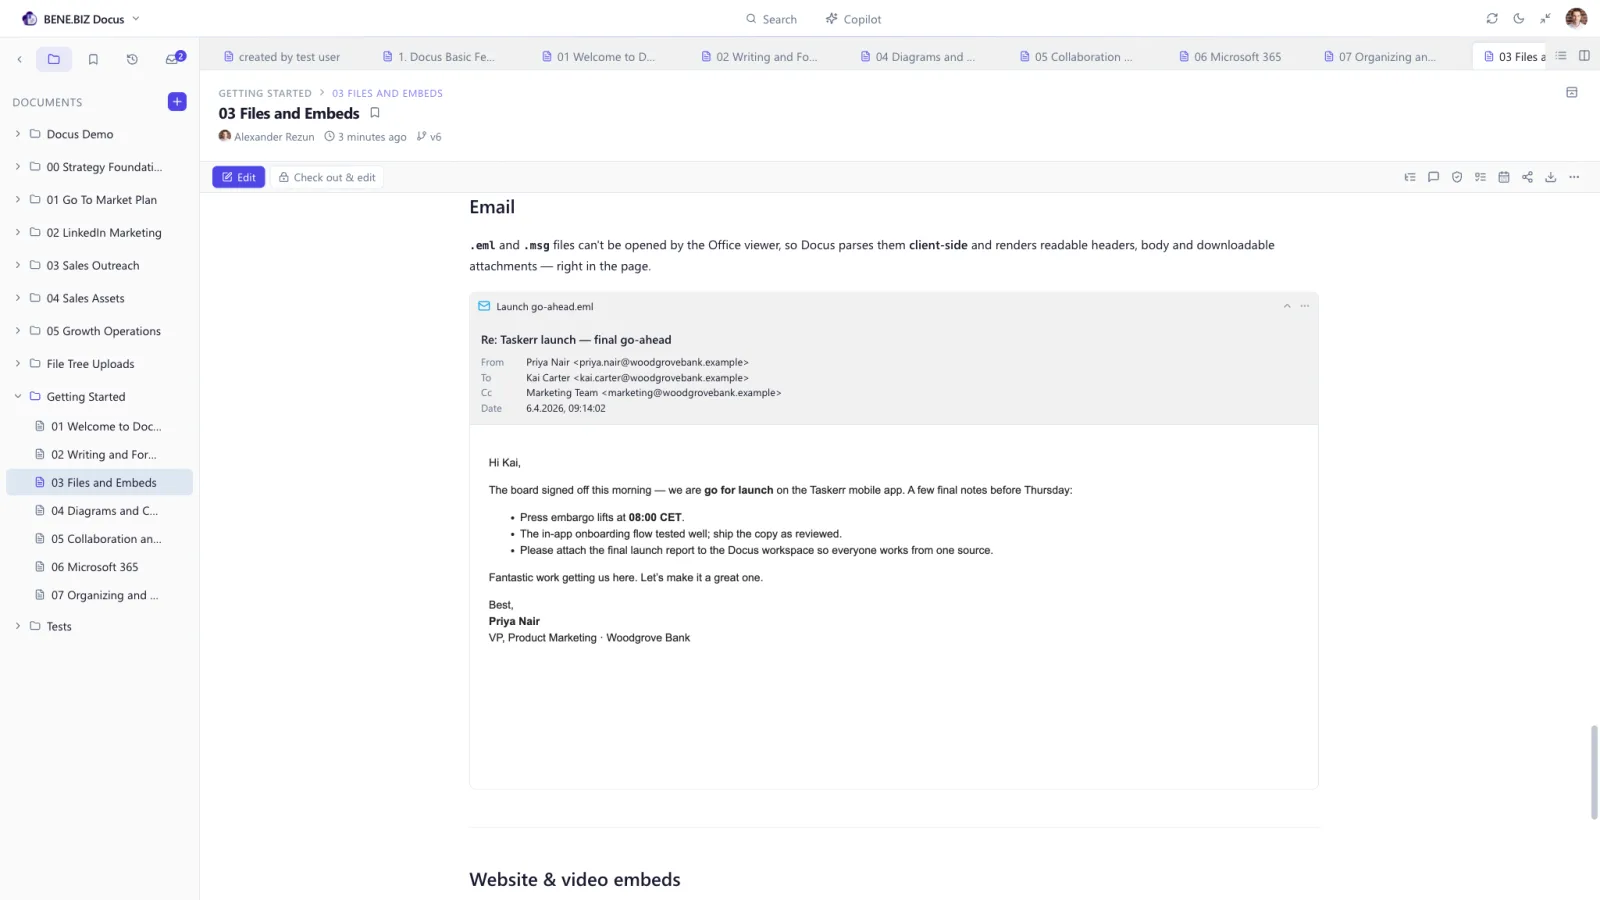Open more document actions ellipsis menu

tap(1574, 177)
